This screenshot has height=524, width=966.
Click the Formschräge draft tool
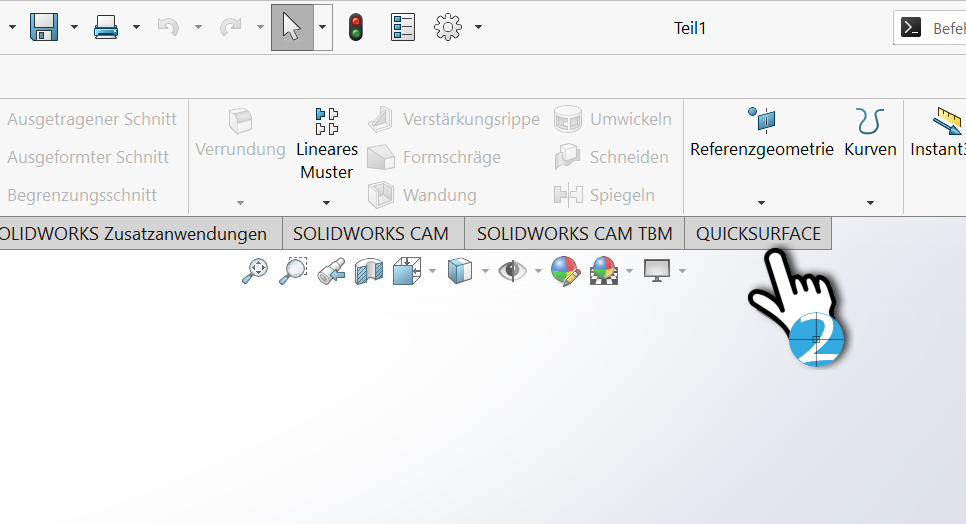(434, 157)
